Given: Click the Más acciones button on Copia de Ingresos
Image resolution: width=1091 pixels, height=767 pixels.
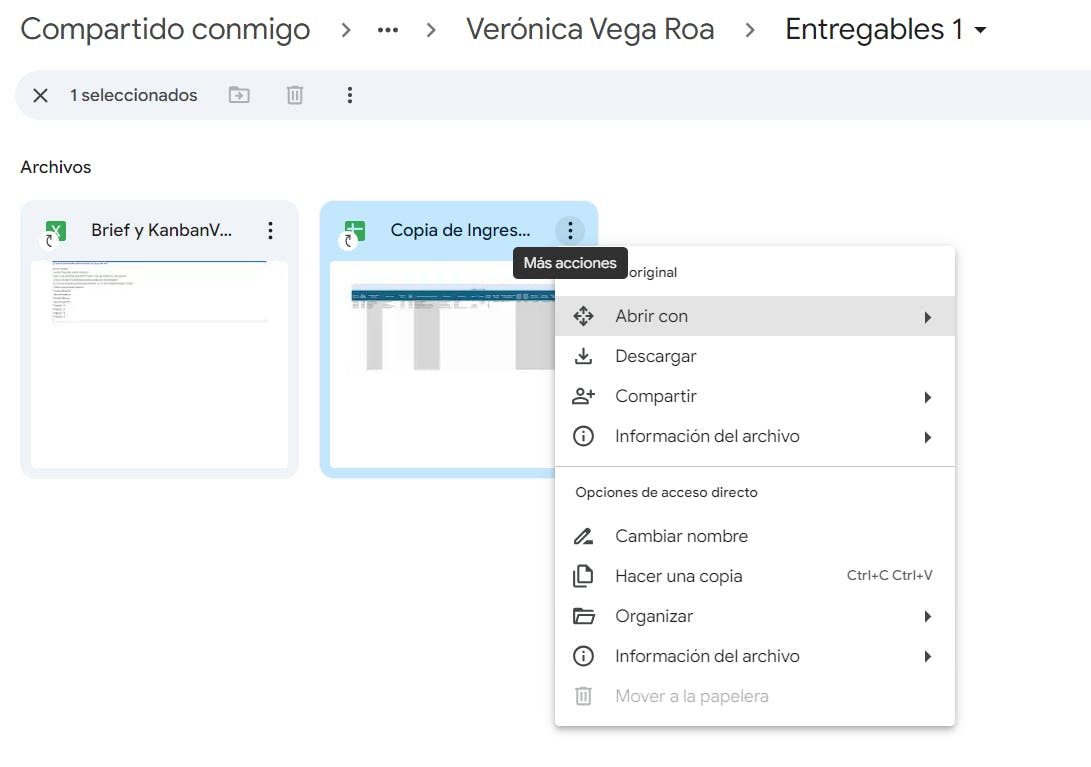Looking at the screenshot, I should coord(570,231).
